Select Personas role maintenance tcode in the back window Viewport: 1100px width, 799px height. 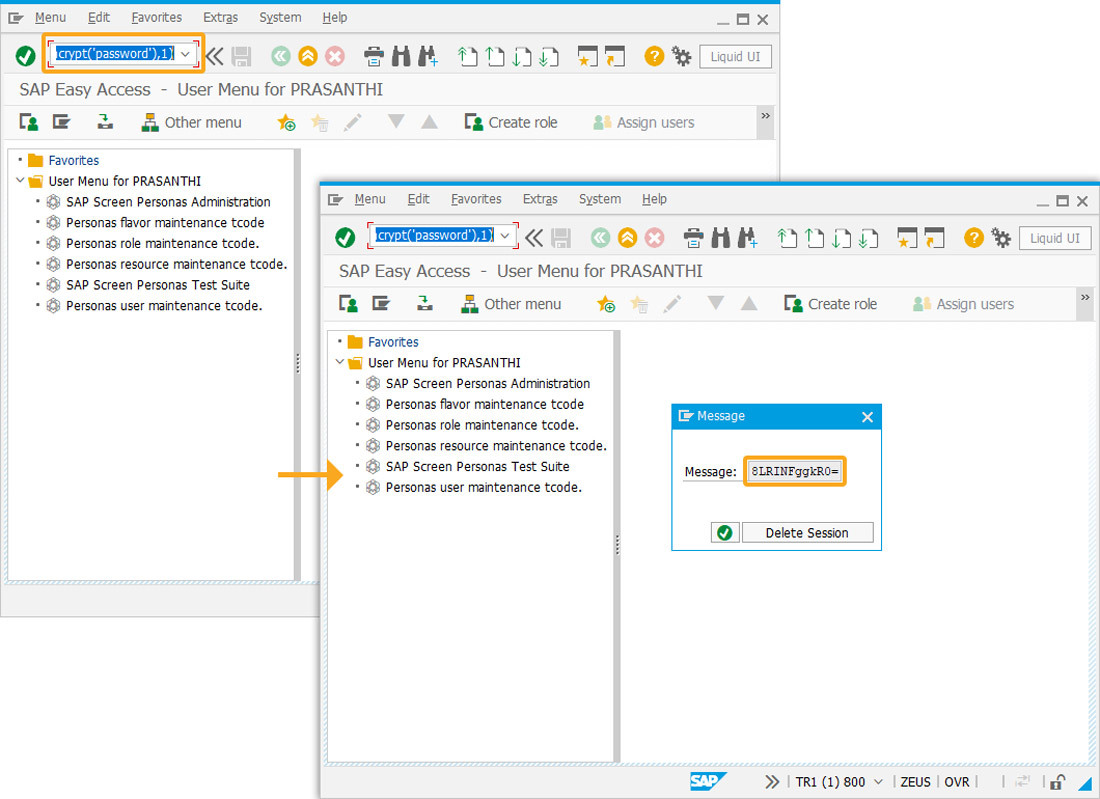[x=163, y=243]
